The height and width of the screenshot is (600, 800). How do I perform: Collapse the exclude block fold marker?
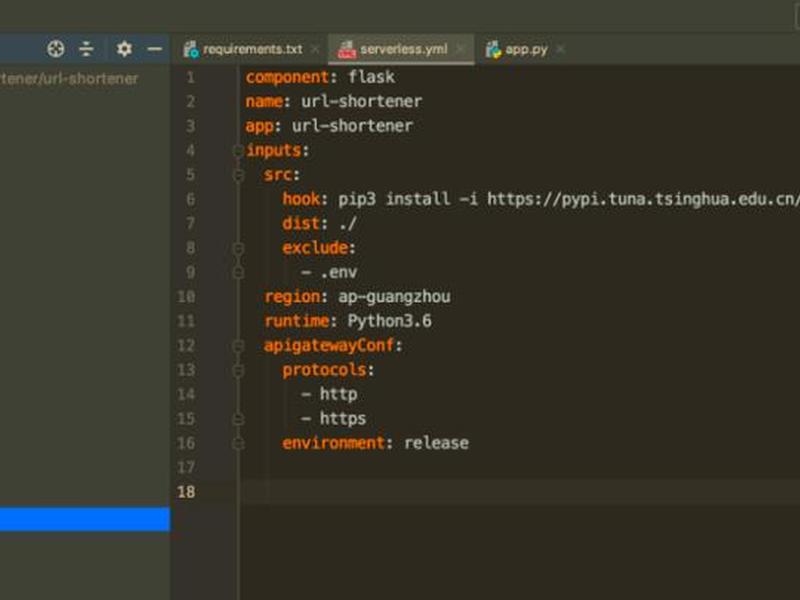[238, 248]
